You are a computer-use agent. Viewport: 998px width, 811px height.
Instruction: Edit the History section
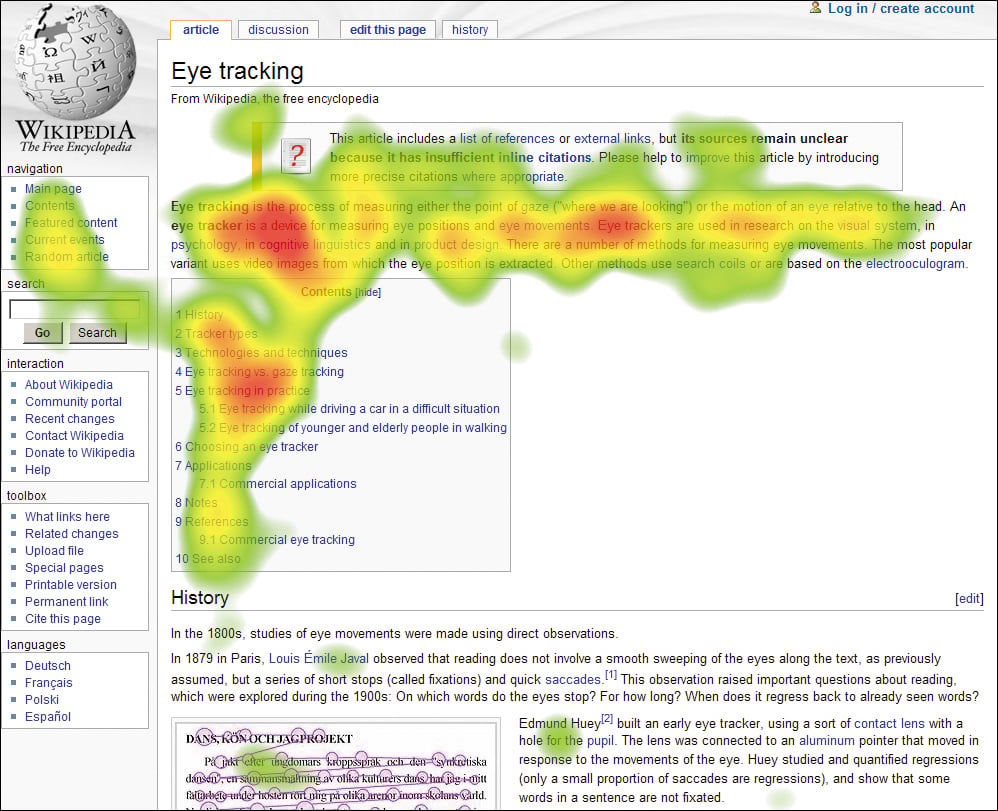pyautogui.click(x=968, y=597)
